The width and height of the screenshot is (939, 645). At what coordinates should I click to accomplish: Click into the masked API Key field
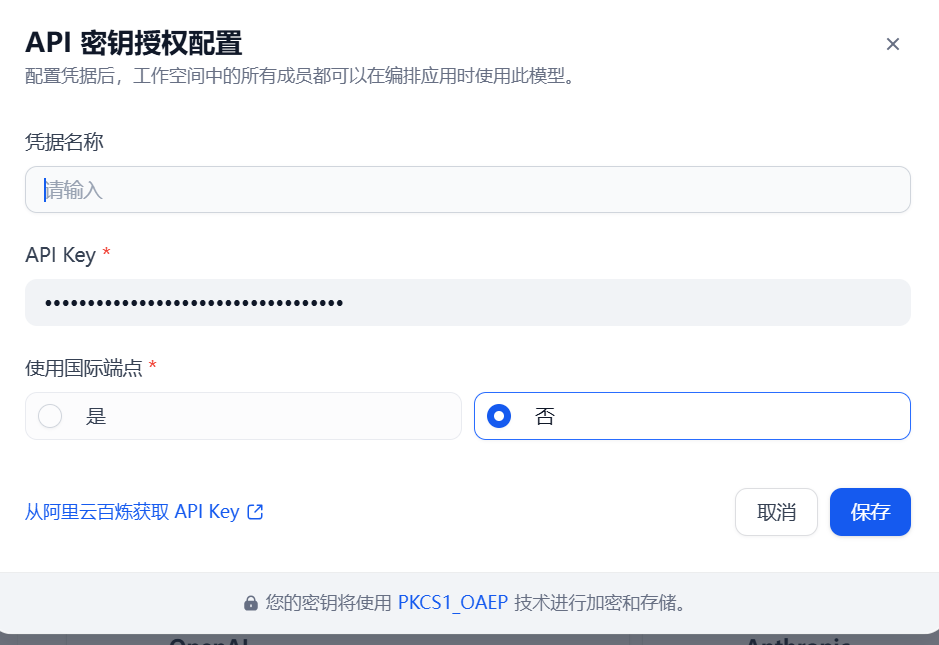468,302
